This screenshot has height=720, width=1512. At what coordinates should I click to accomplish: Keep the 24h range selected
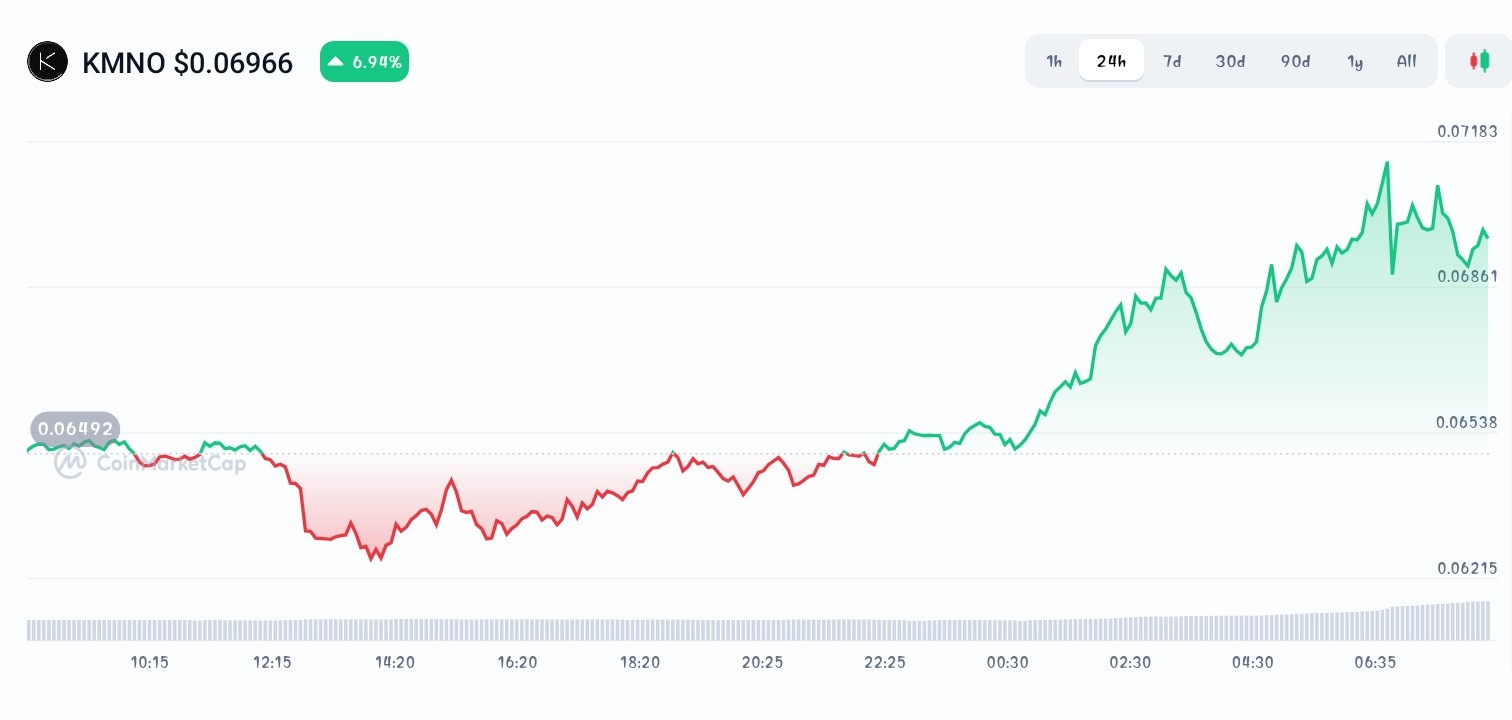[x=1111, y=60]
